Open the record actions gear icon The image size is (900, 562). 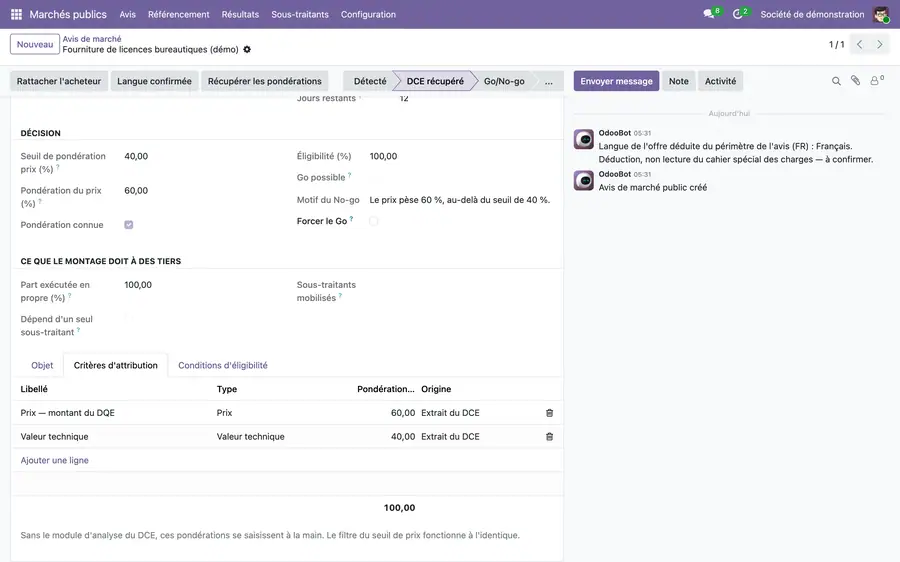(x=247, y=49)
